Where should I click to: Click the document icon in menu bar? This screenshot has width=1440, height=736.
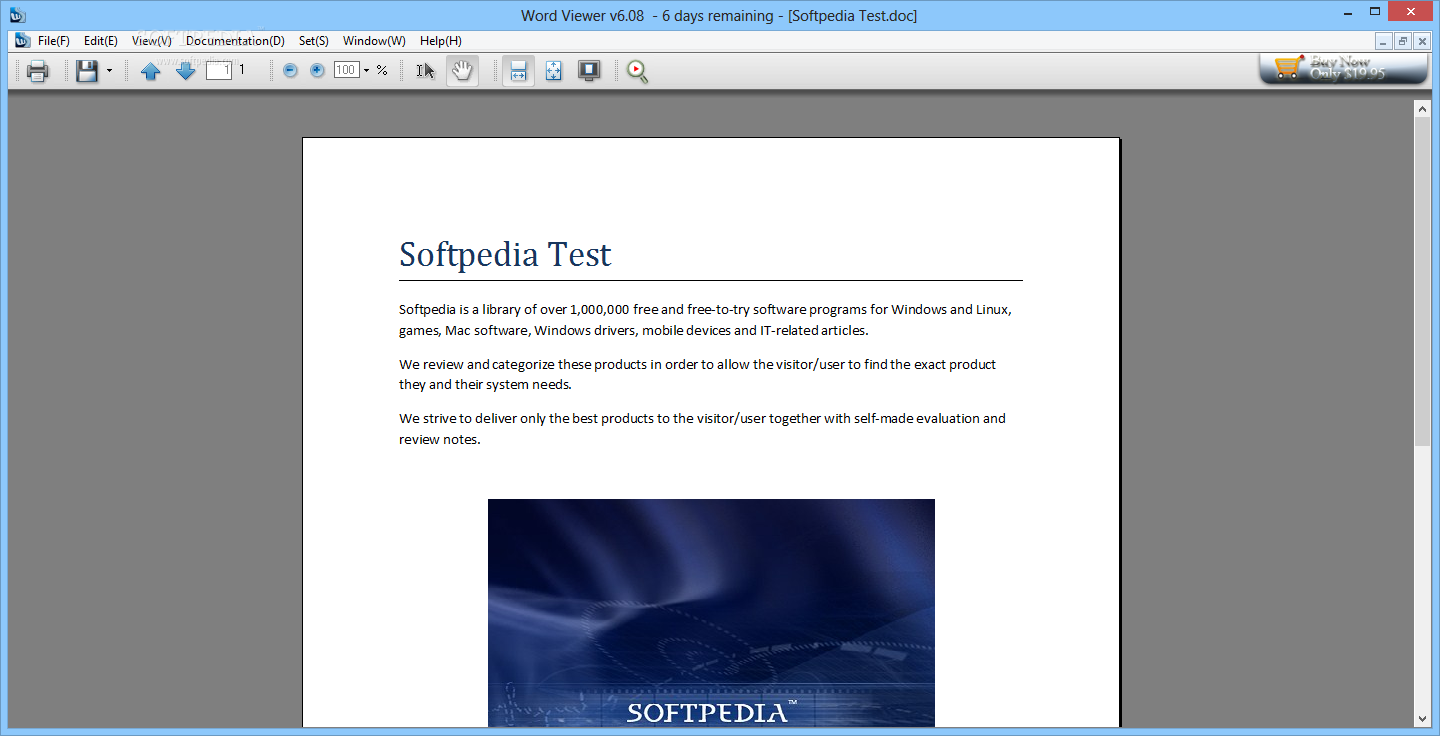click(22, 41)
